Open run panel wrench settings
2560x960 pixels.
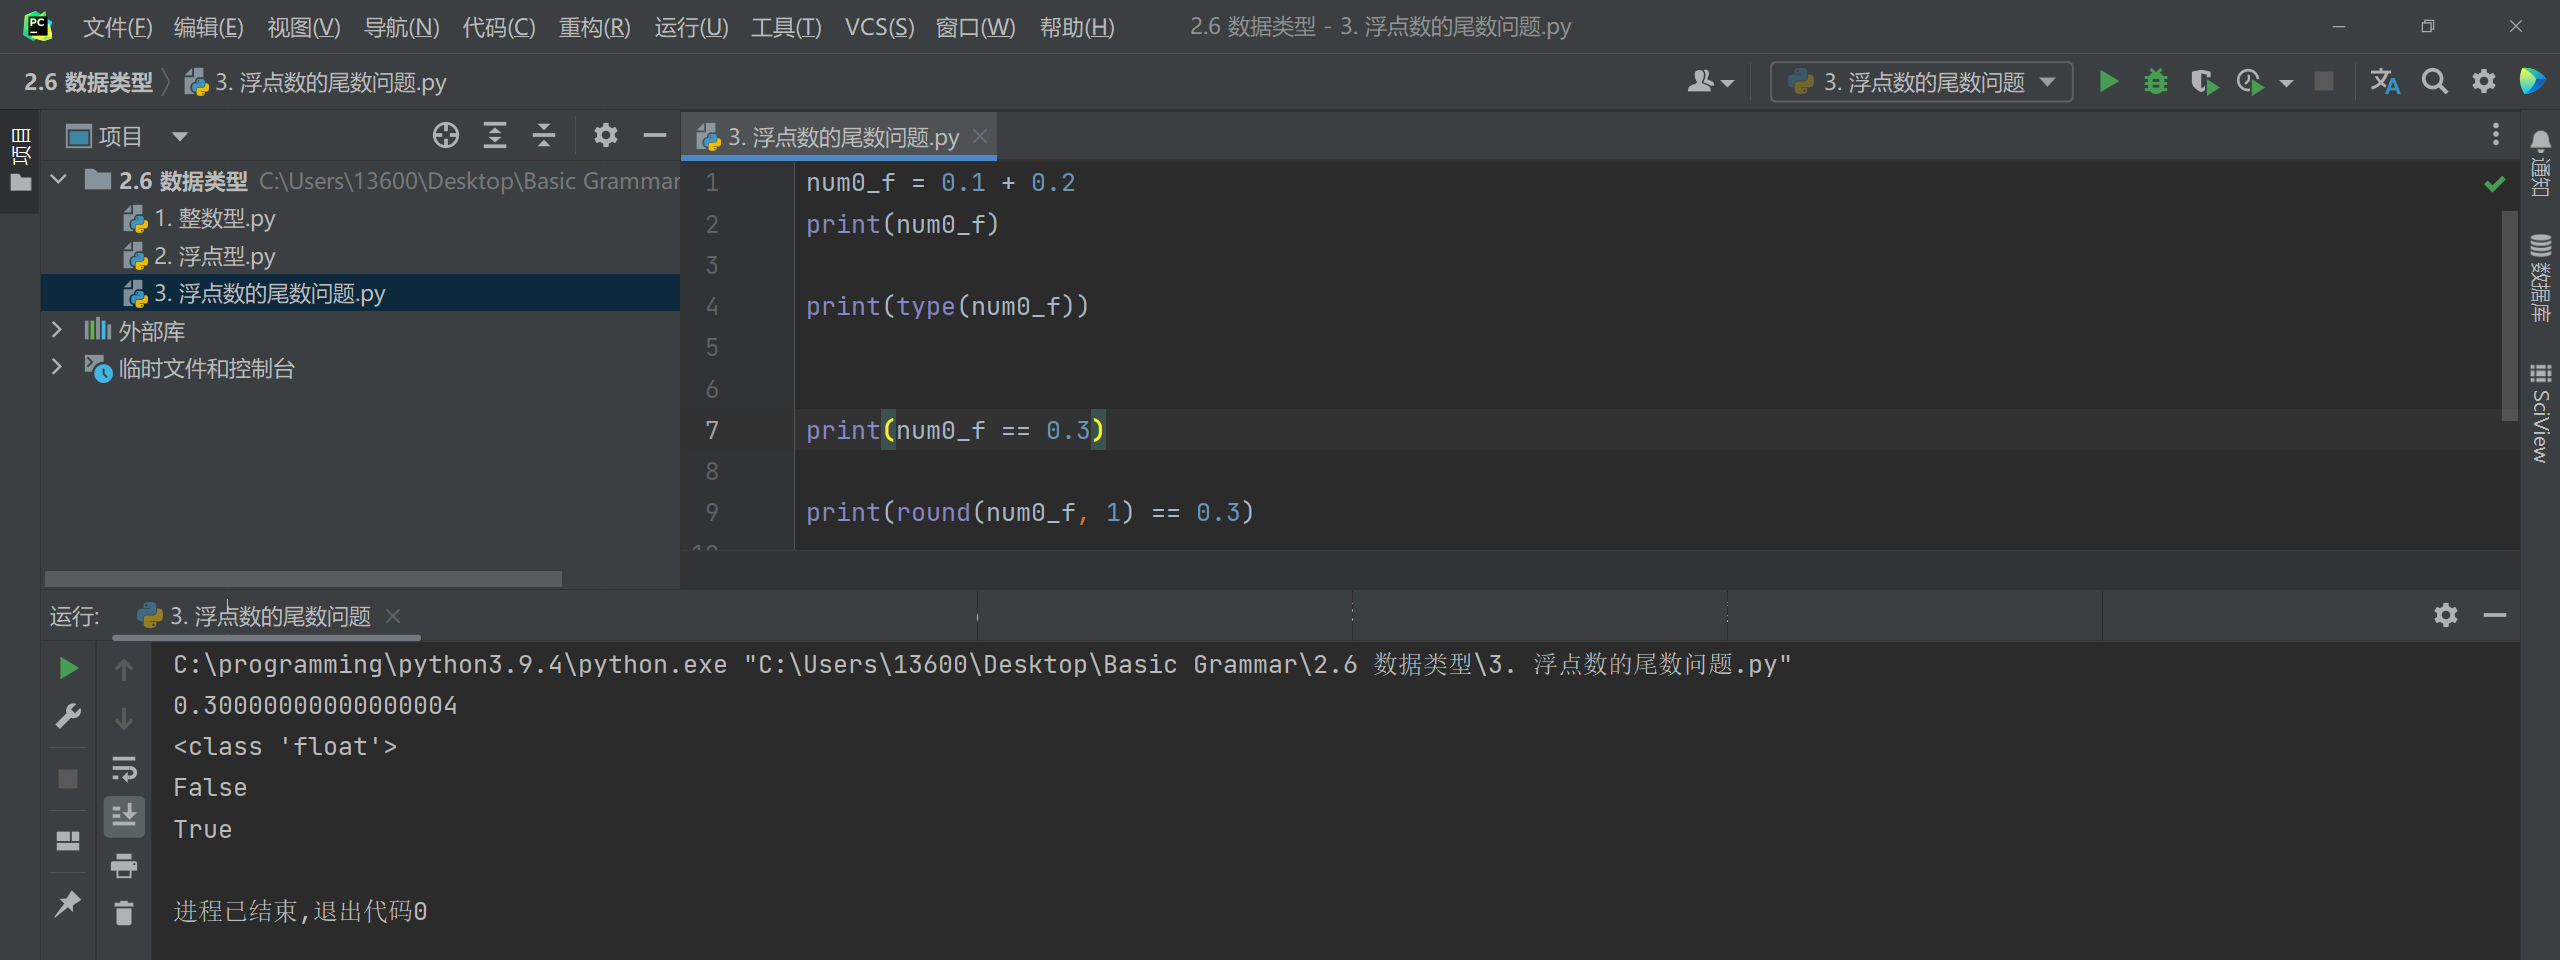coord(68,716)
